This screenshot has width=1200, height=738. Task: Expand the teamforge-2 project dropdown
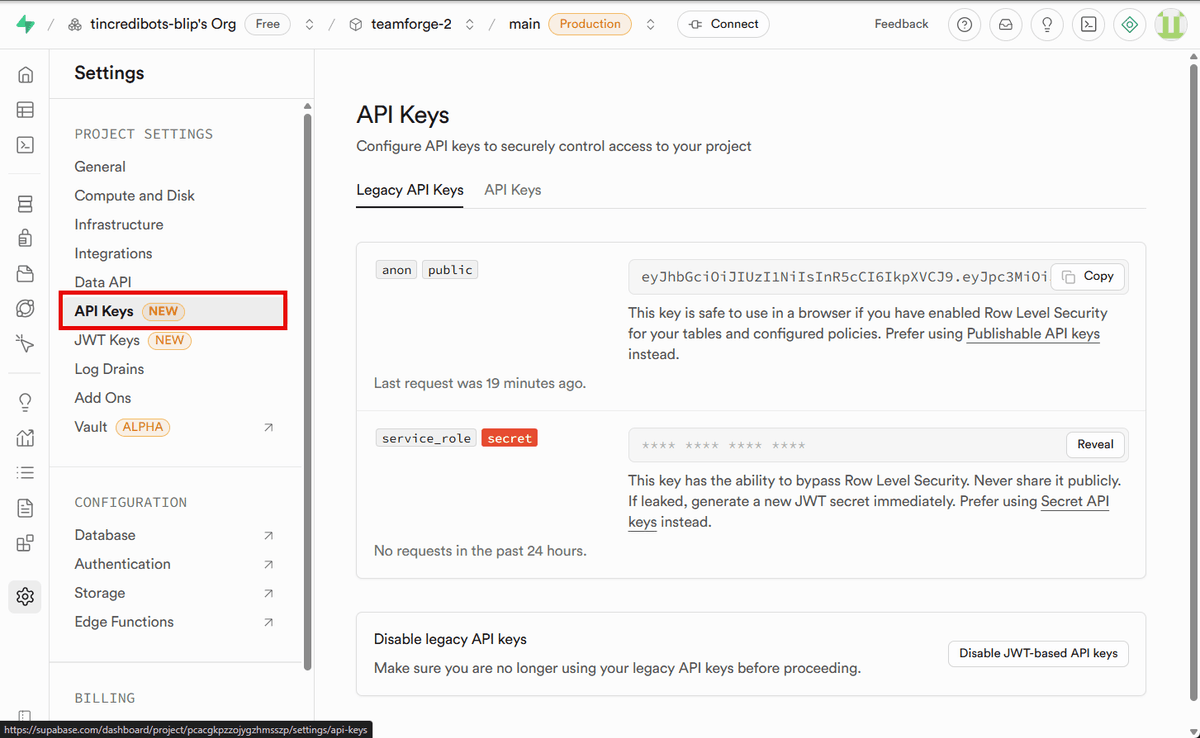[x=469, y=24]
